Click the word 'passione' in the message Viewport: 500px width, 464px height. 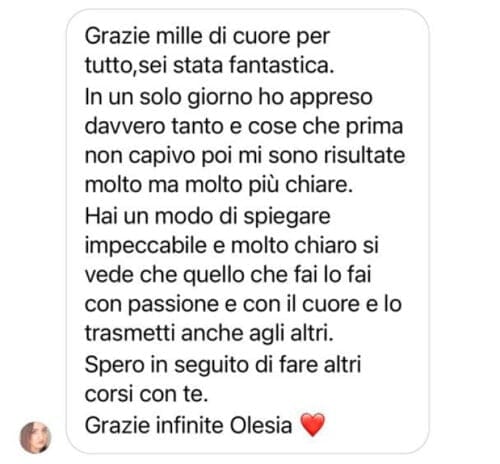coord(173,305)
